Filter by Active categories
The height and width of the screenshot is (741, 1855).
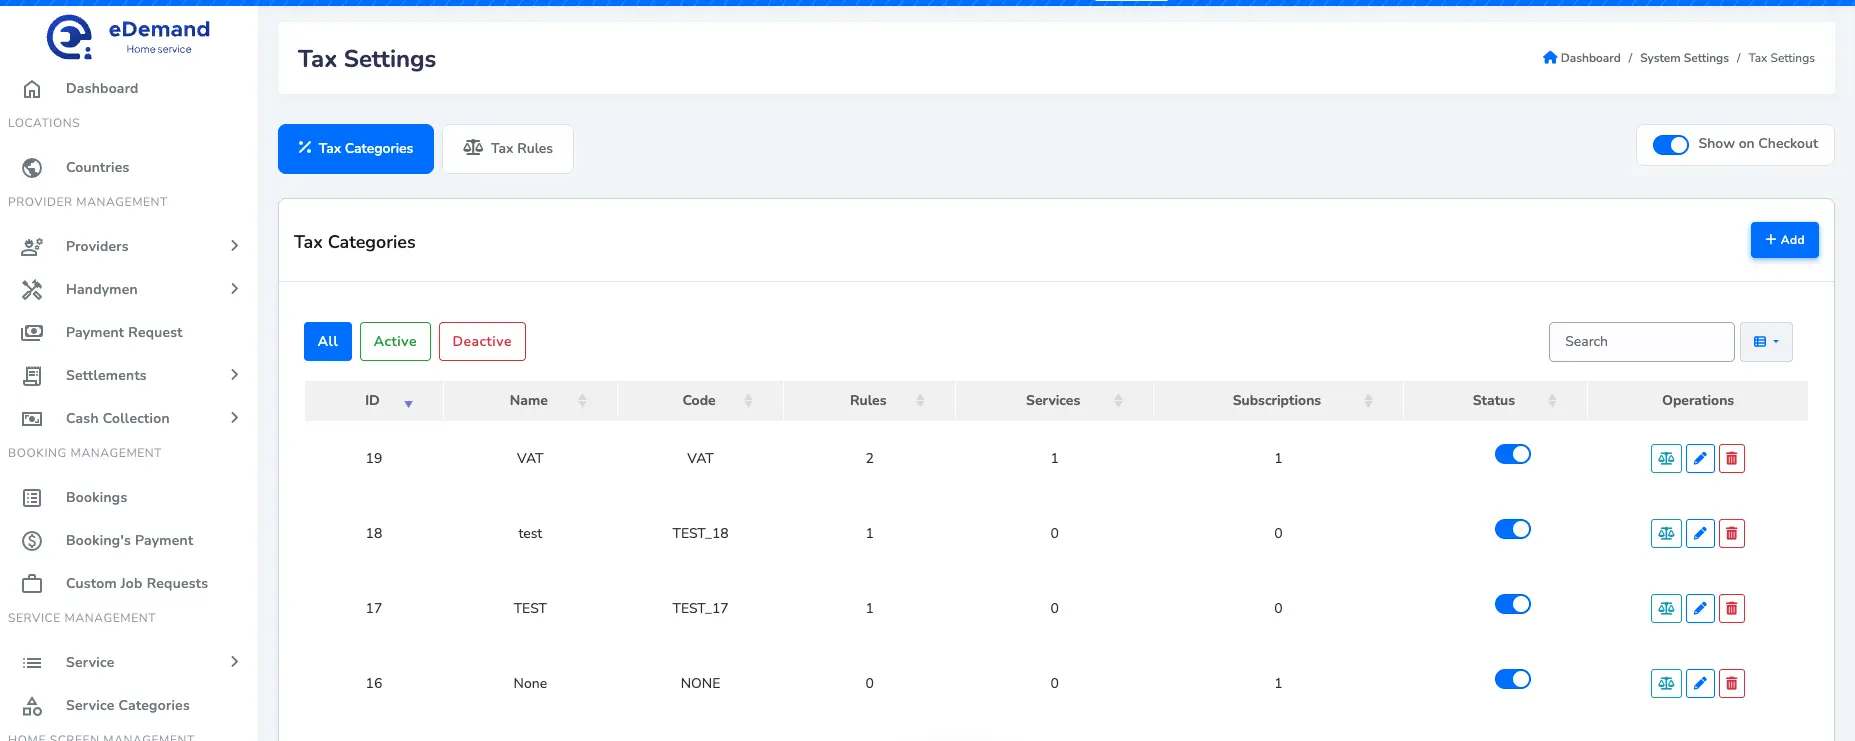point(395,341)
